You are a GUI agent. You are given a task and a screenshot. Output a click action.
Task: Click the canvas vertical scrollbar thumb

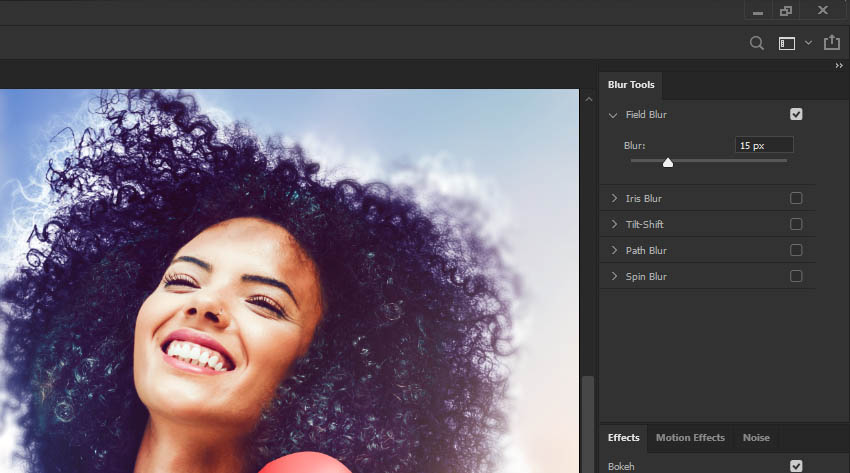click(x=588, y=424)
